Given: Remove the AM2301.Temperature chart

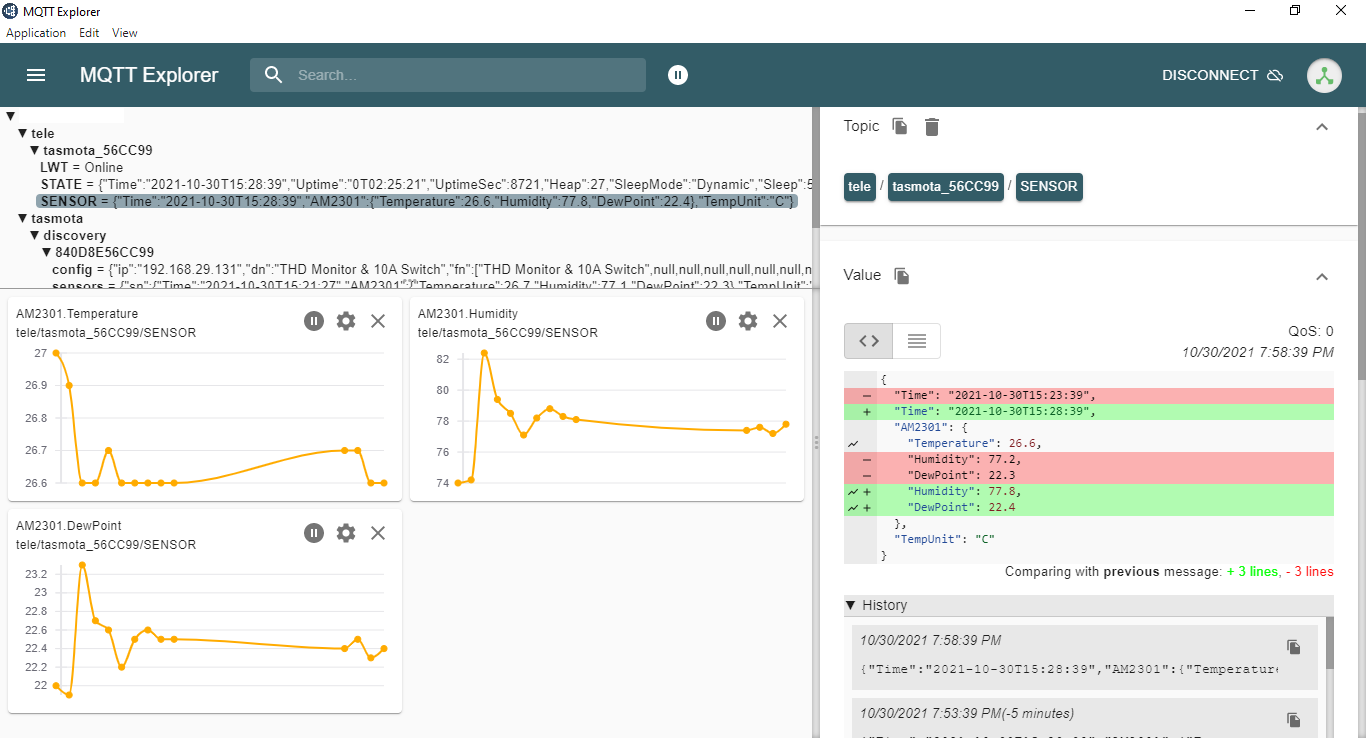Looking at the screenshot, I should tap(378, 321).
